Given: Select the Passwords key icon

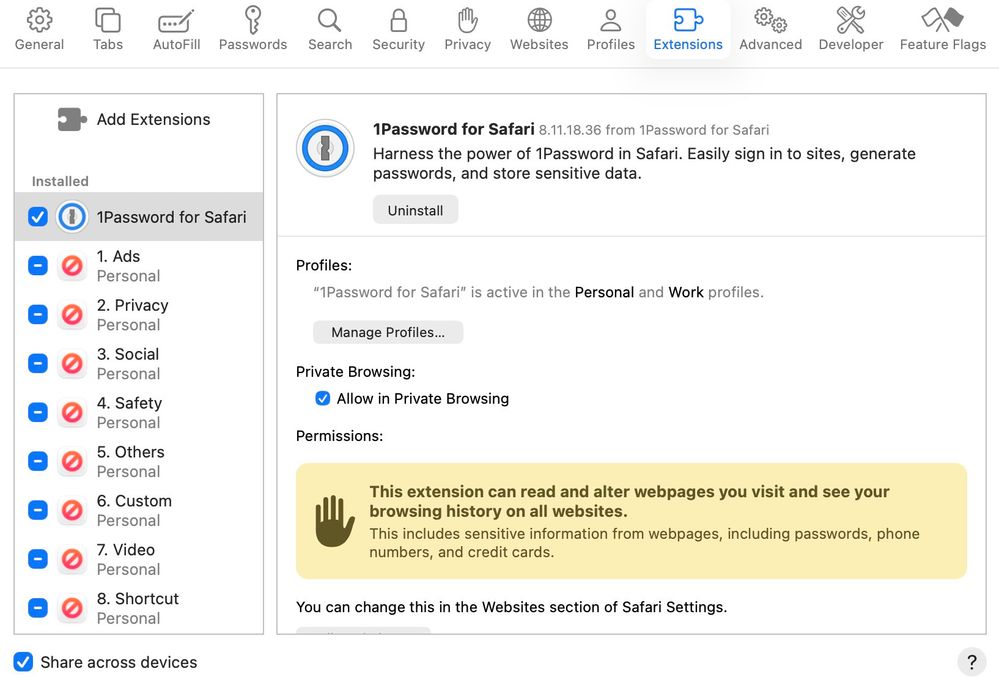Looking at the screenshot, I should tap(253, 20).
